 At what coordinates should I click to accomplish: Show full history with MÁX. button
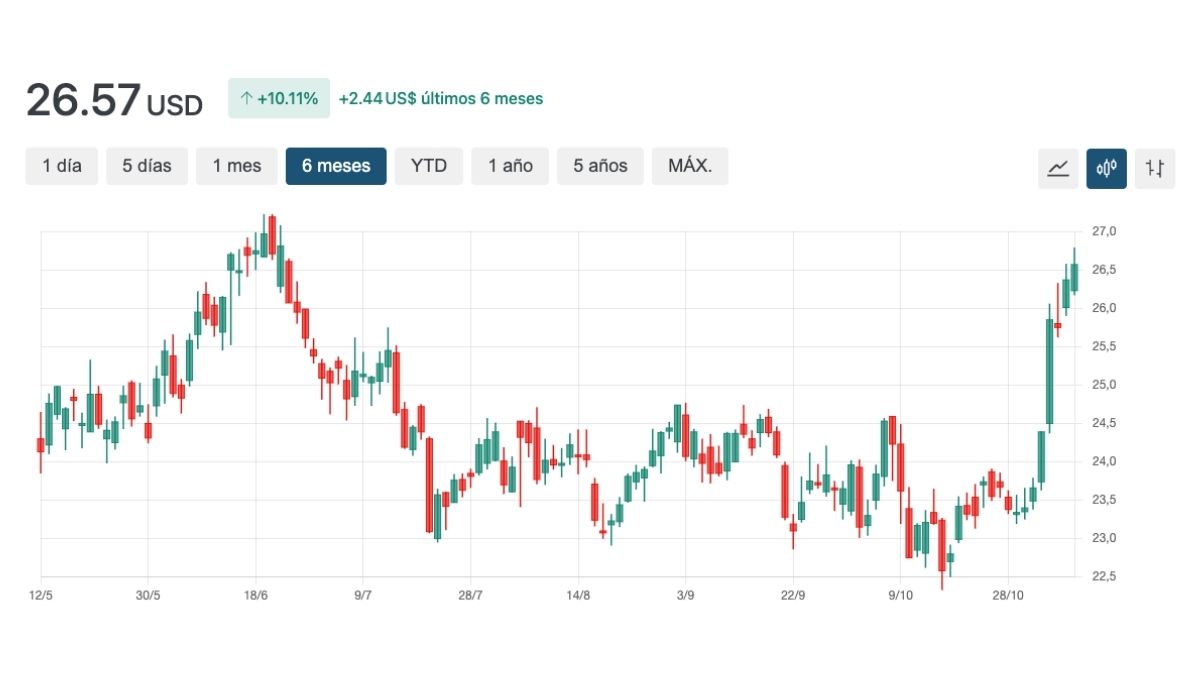(x=690, y=166)
